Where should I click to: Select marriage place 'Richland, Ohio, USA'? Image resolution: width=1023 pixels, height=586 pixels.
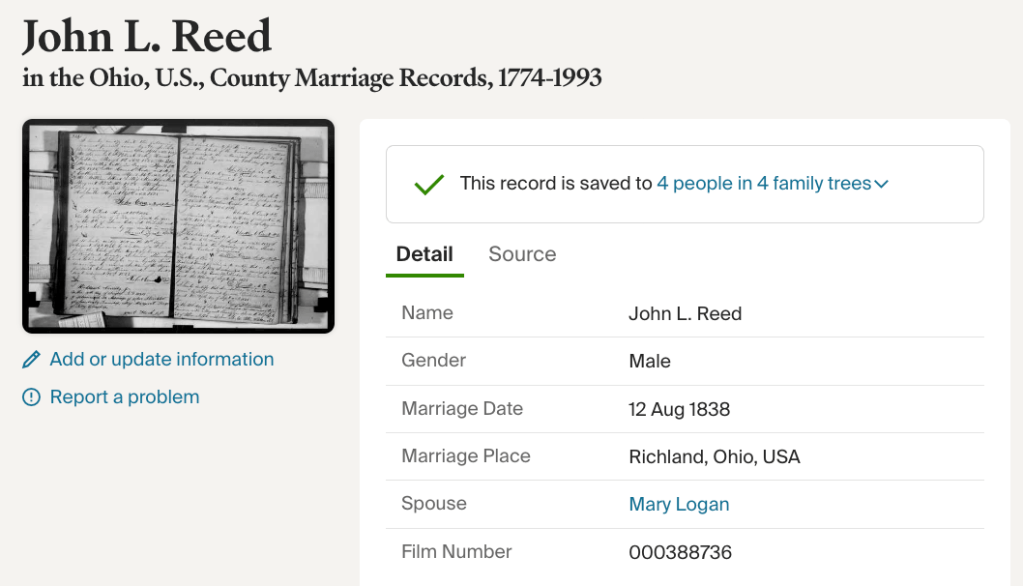tap(714, 457)
